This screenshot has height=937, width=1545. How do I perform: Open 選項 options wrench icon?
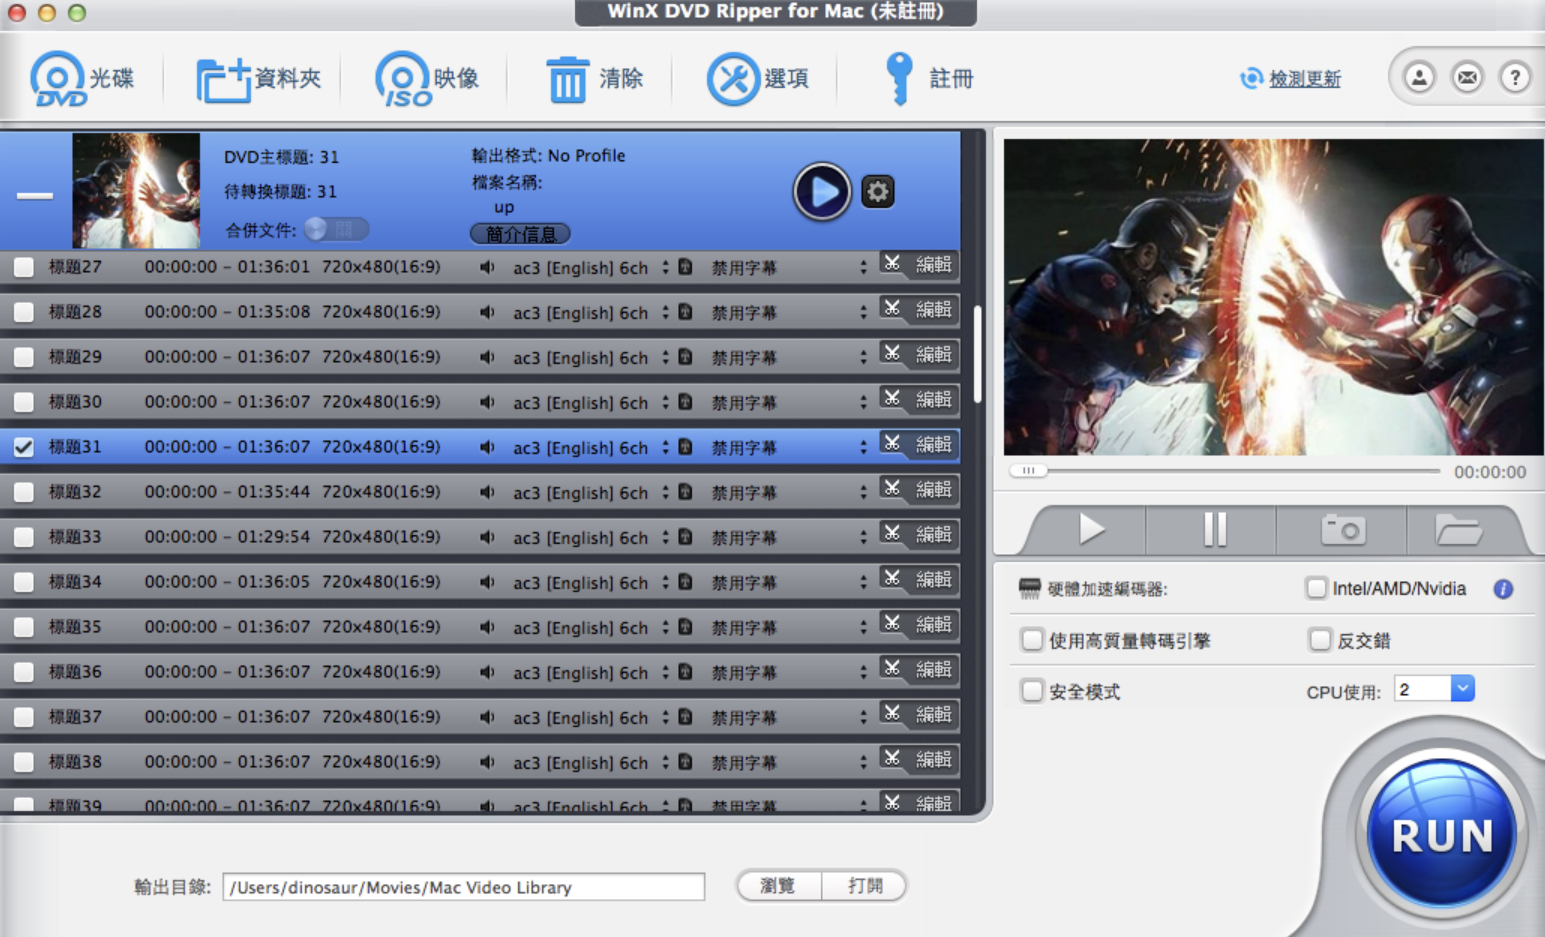pos(757,78)
